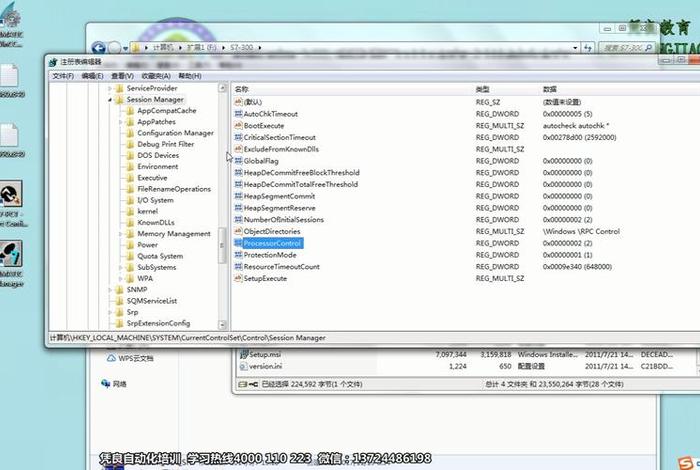Screen dimensions: 700x470
Task: Click Explorer's refresh button
Action: pos(588,48)
